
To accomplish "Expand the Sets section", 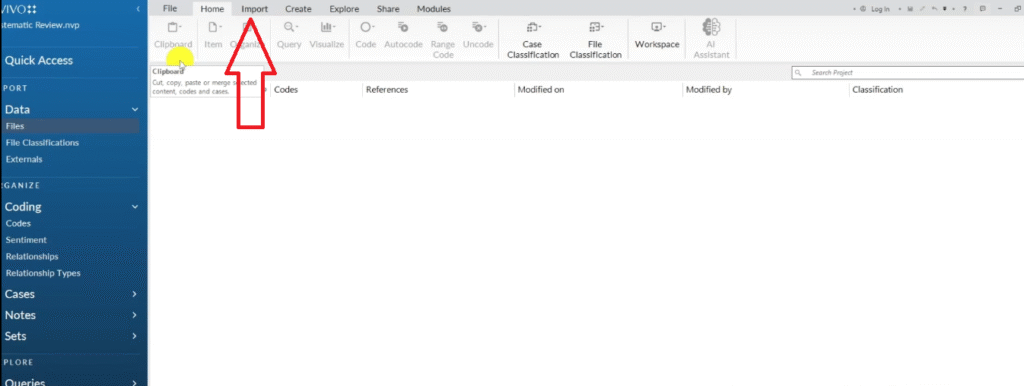I will click(x=70, y=336).
